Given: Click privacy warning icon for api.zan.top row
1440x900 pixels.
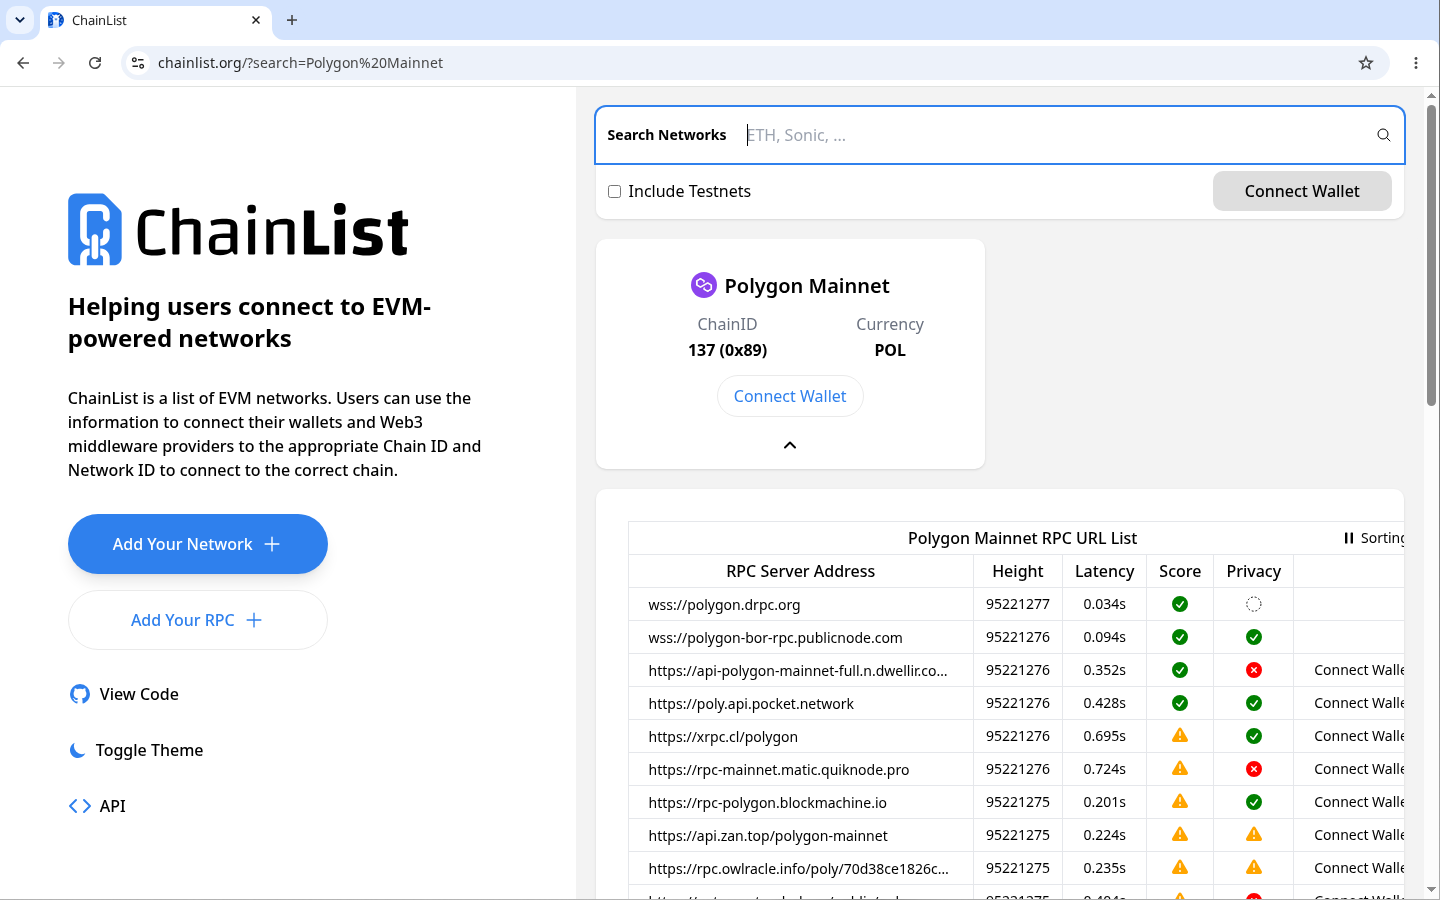Looking at the screenshot, I should click(x=1254, y=835).
